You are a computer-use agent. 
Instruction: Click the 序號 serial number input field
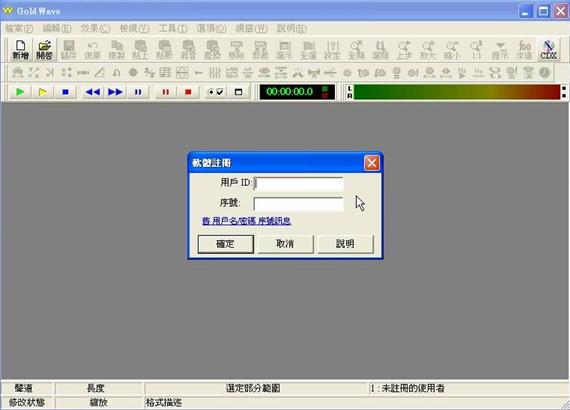pos(298,204)
